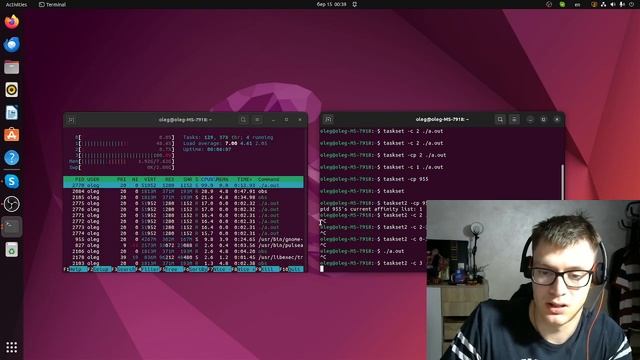Click the scrollbar in the taskset terminal
Viewport: 640px width, 360px height.
click(x=563, y=182)
